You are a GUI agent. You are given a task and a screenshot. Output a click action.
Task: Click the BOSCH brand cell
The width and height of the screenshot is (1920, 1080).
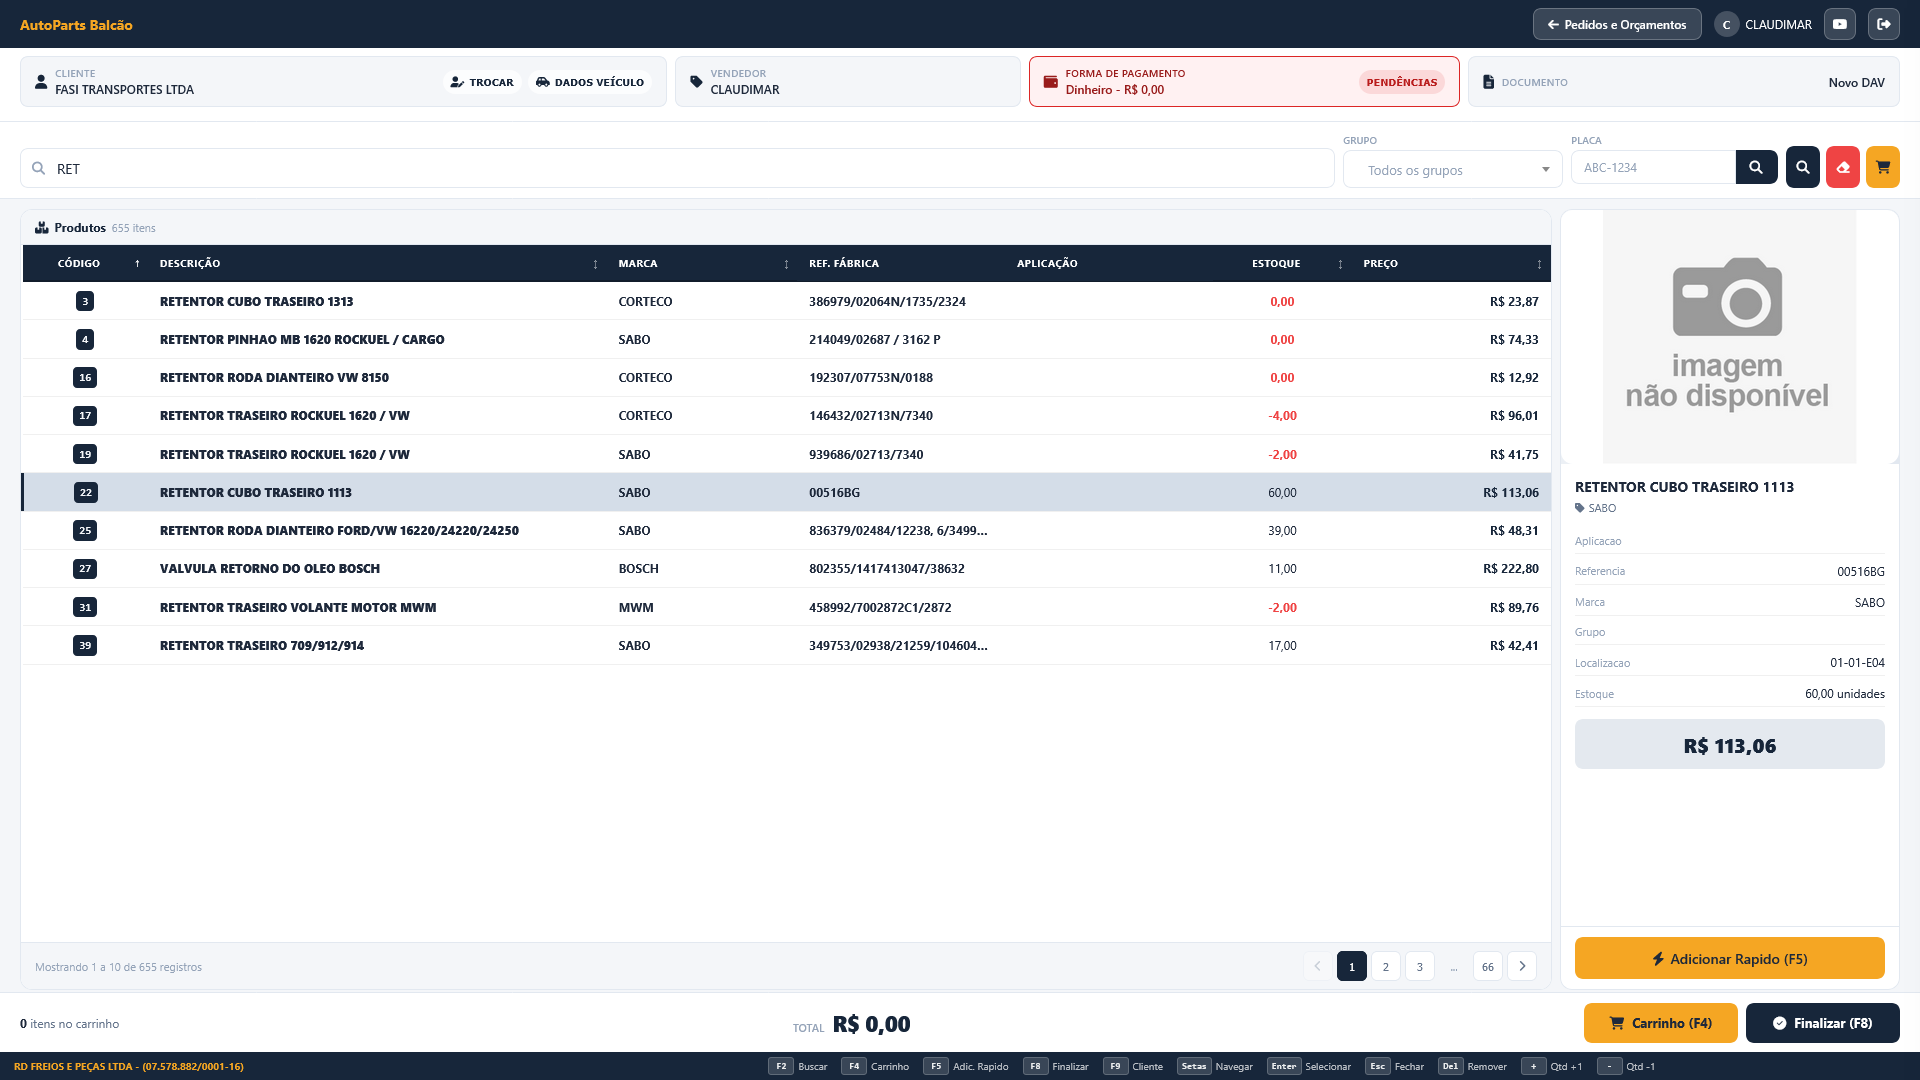[x=638, y=568]
